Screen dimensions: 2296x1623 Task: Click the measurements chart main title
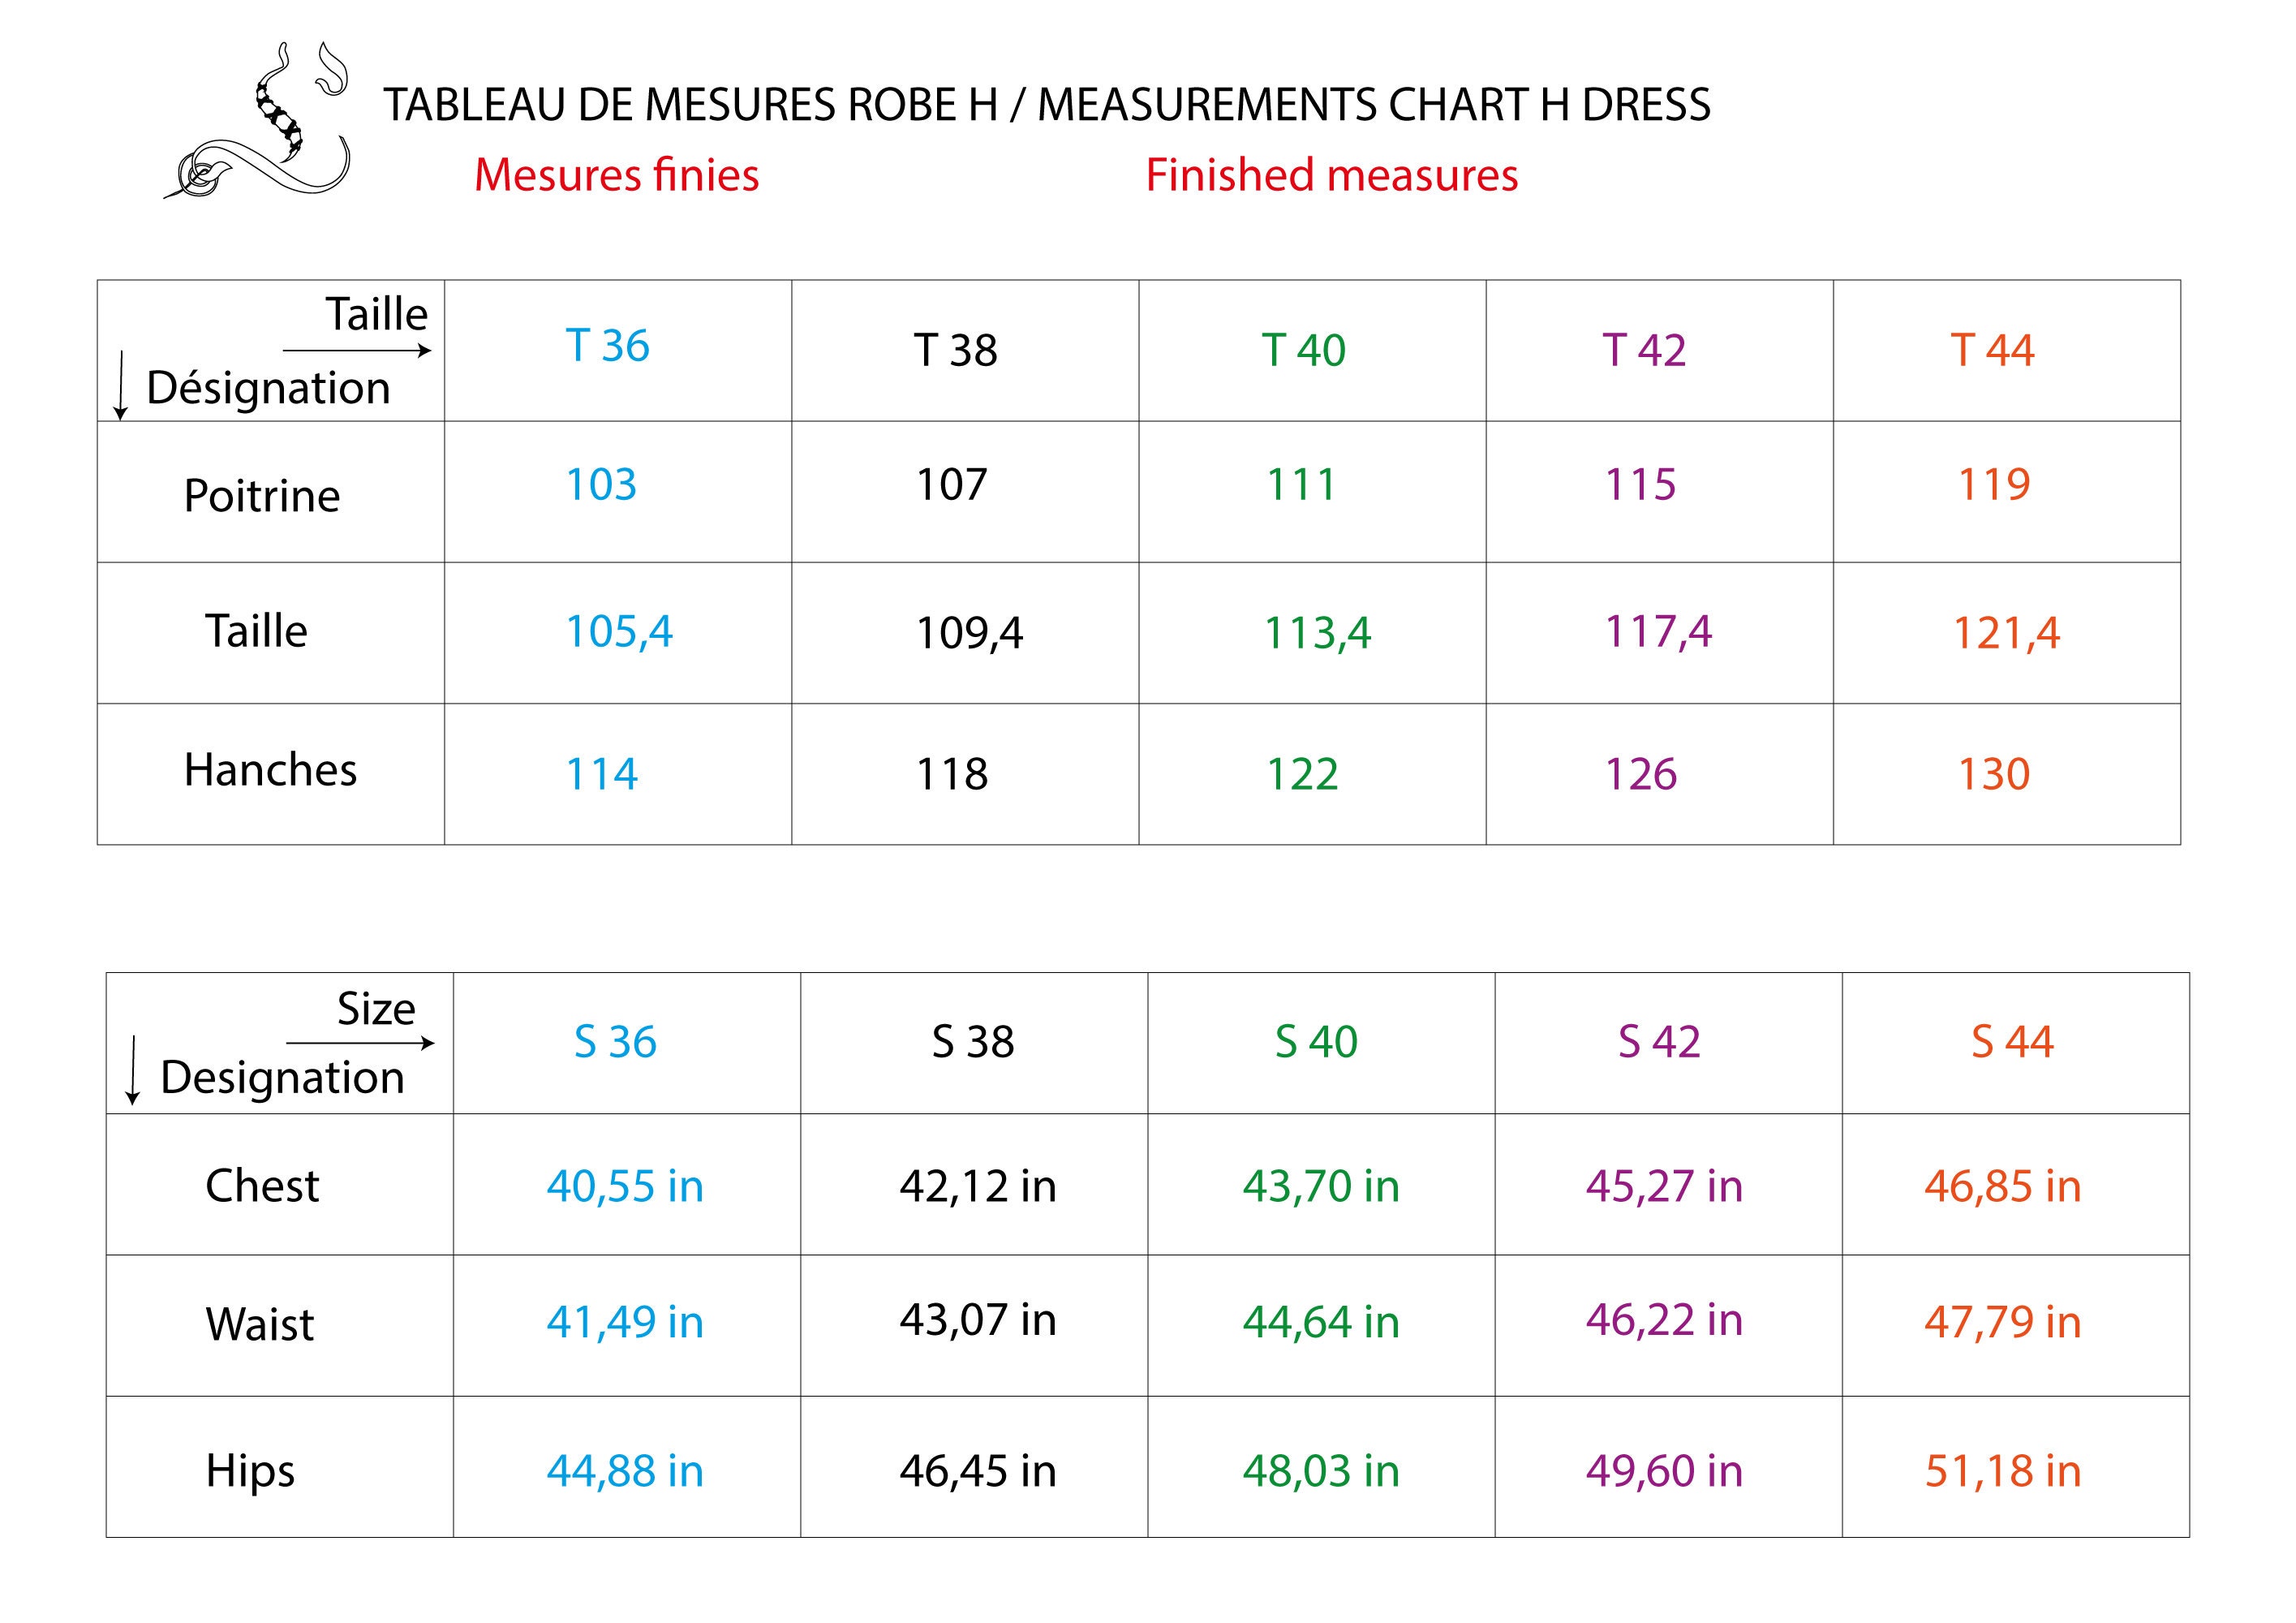[1046, 105]
